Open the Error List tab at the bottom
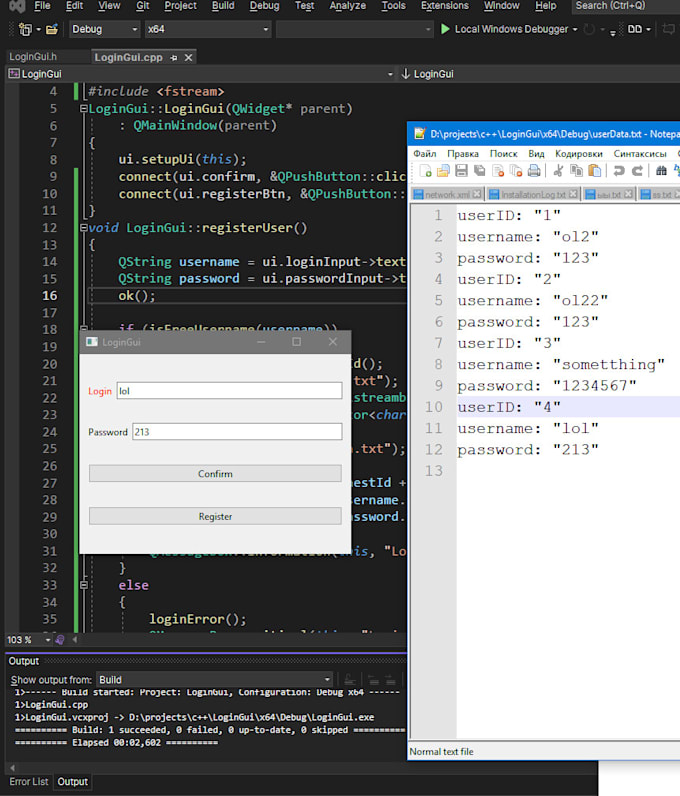This screenshot has width=680, height=796. pyautogui.click(x=28, y=782)
